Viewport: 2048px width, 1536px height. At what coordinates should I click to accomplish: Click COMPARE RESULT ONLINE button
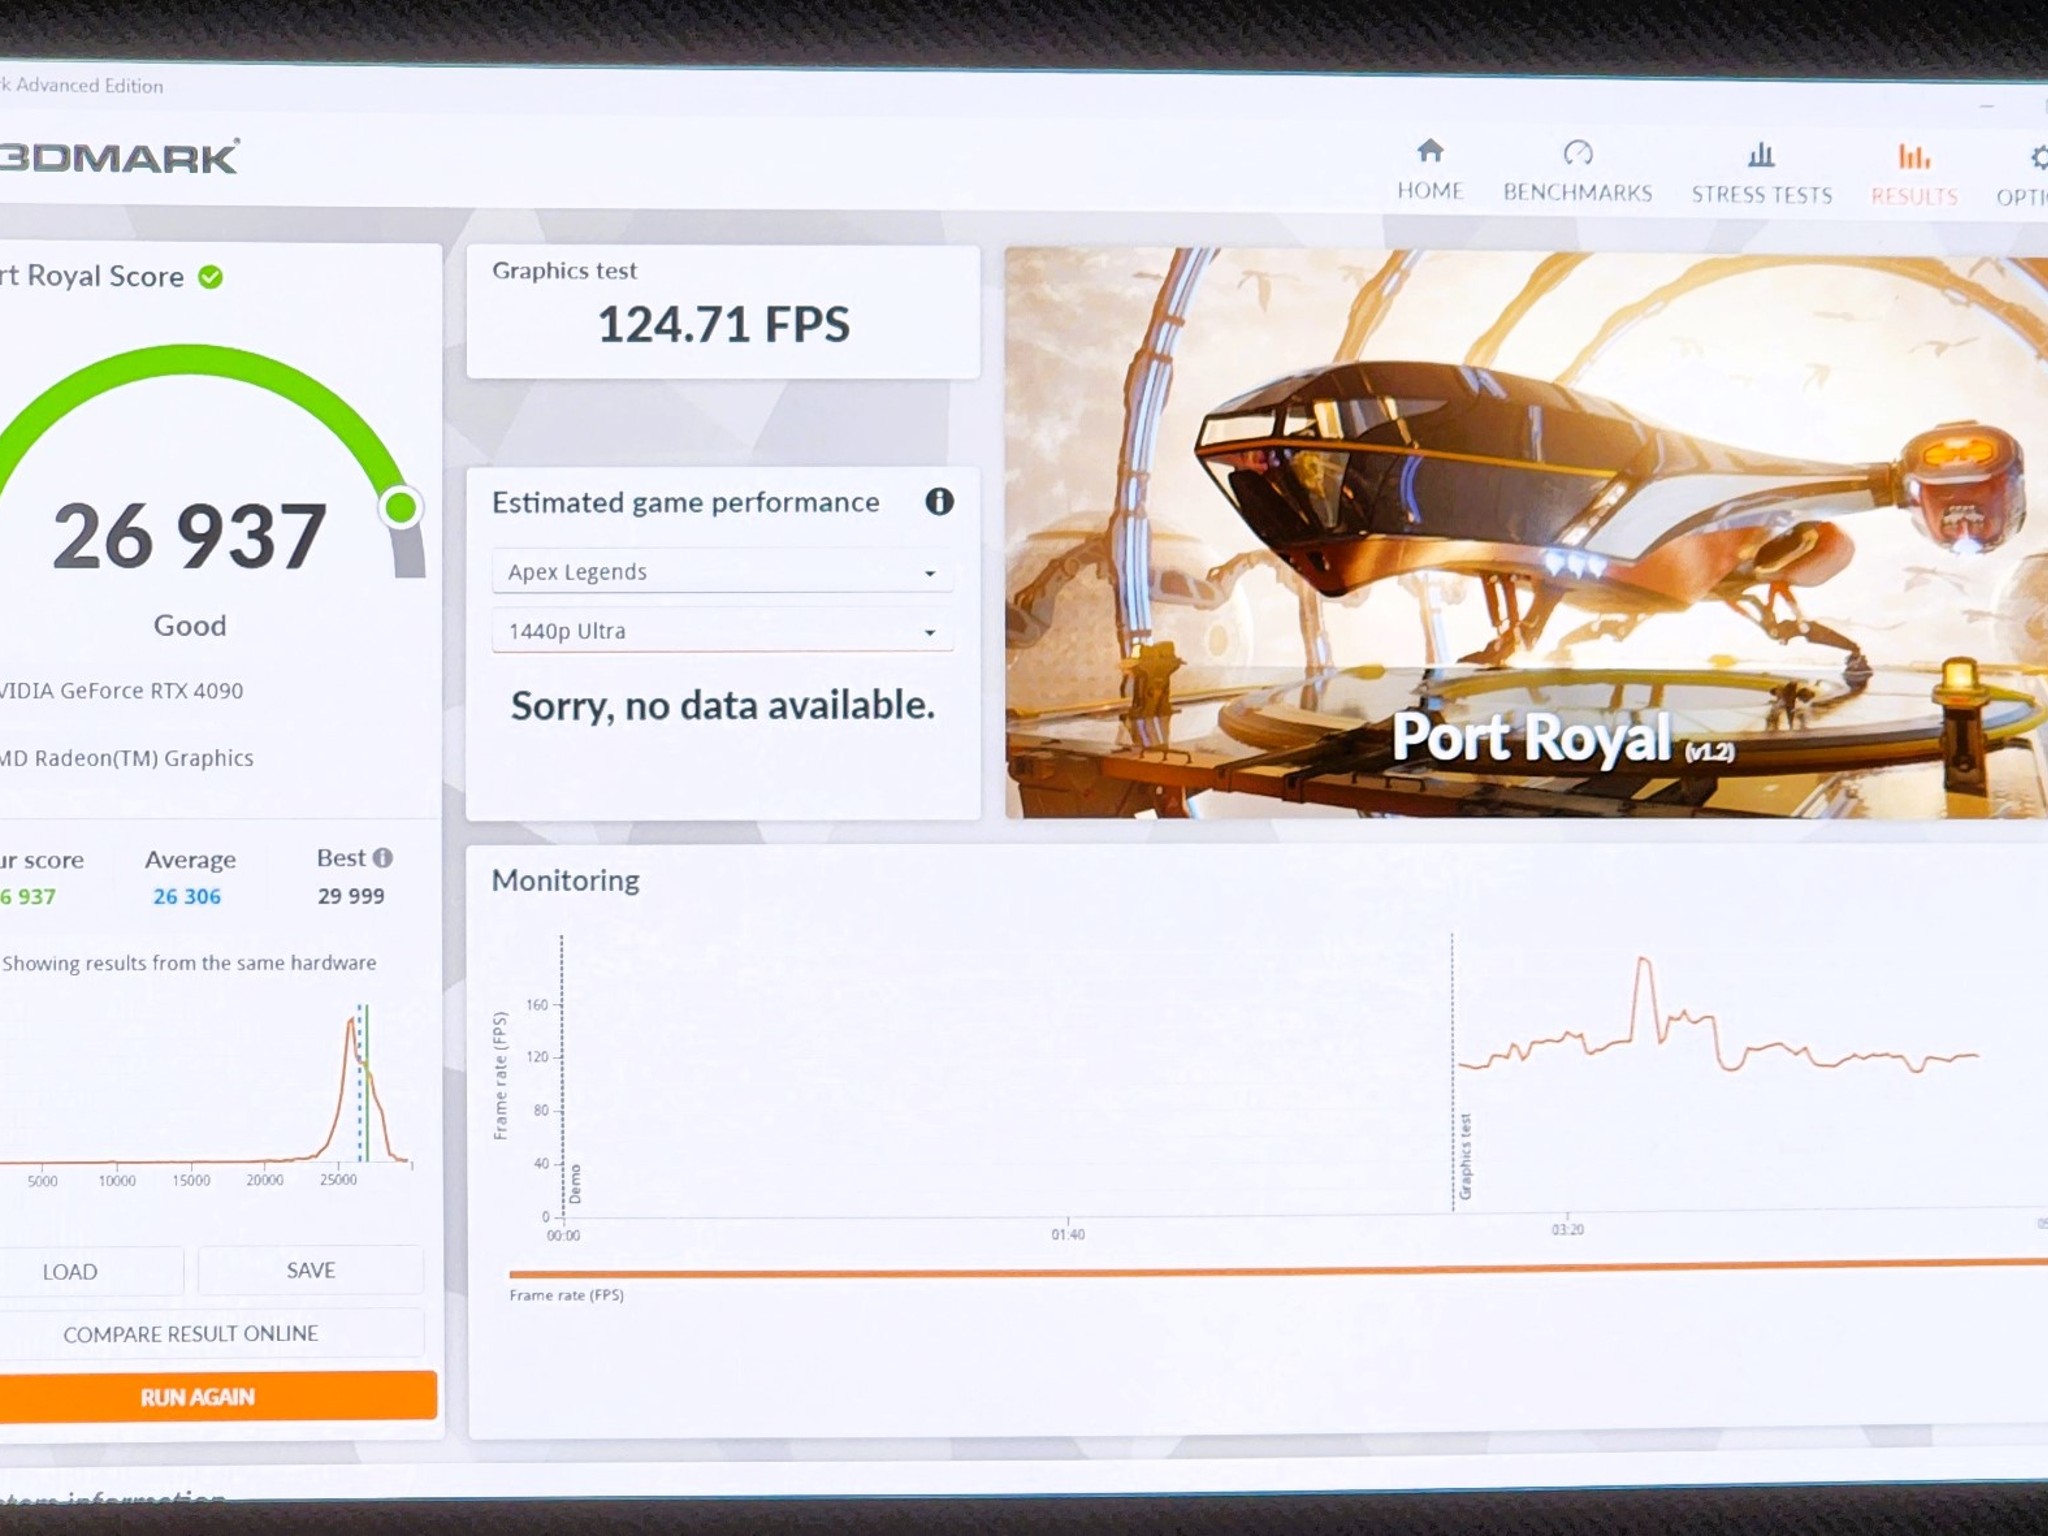coord(190,1333)
